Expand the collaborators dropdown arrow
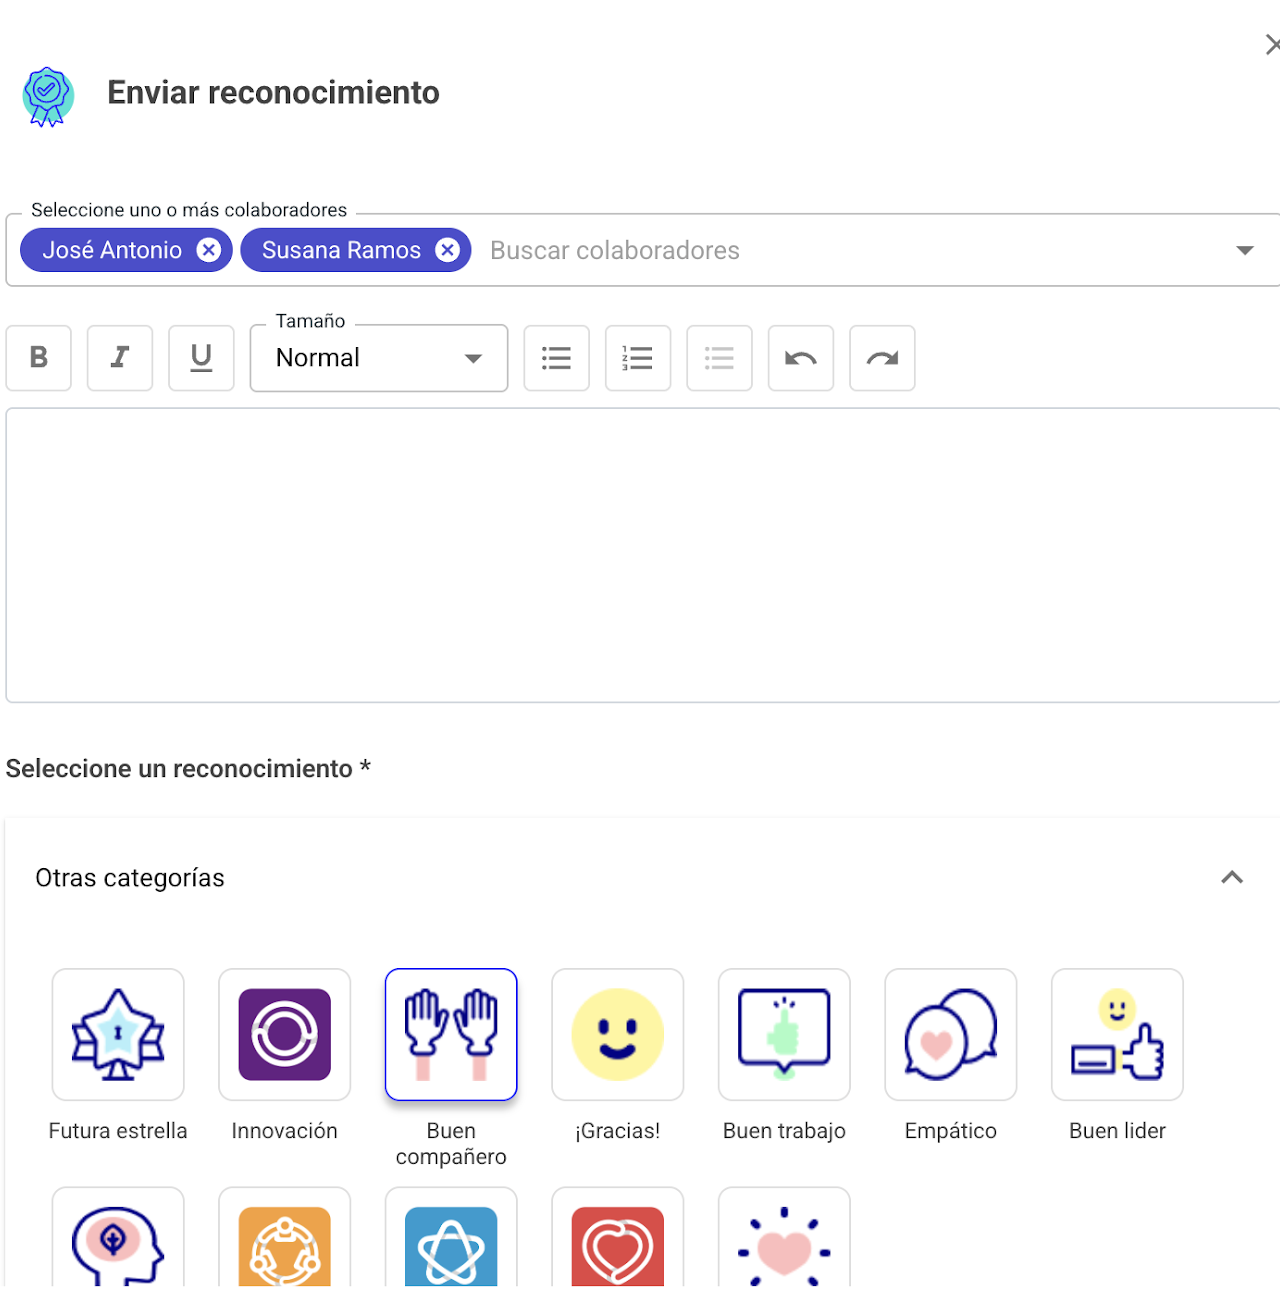 (1245, 250)
